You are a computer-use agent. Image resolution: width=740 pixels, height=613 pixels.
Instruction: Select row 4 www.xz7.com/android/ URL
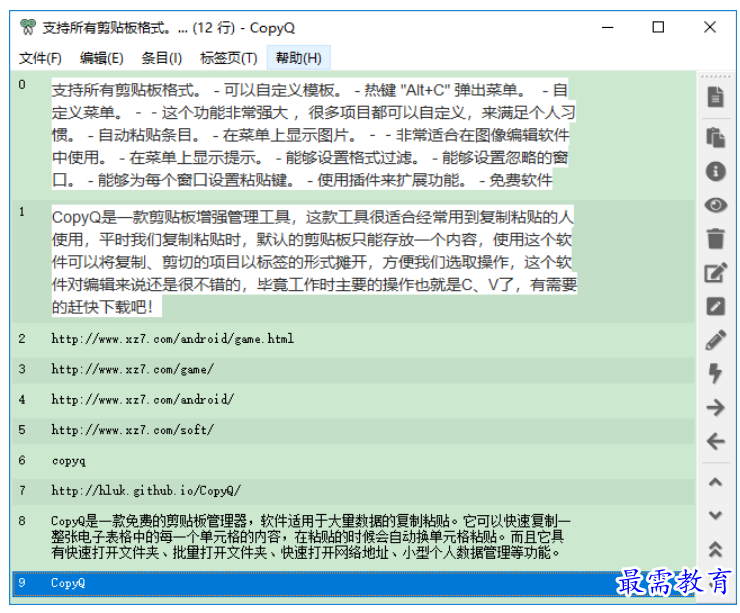coord(353,400)
